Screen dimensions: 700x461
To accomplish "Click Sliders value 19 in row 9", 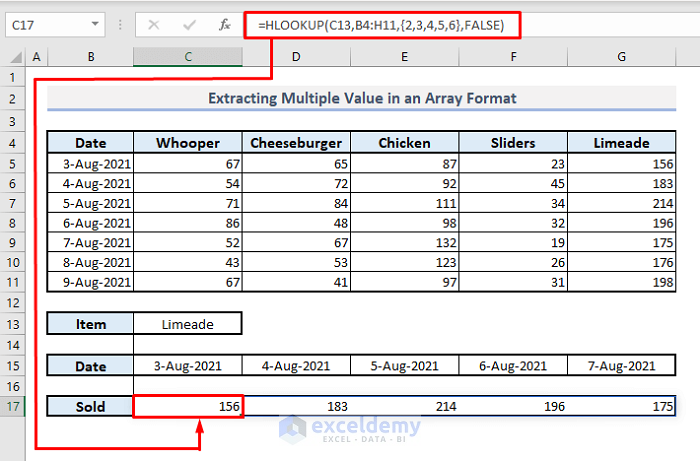I will coord(513,242).
